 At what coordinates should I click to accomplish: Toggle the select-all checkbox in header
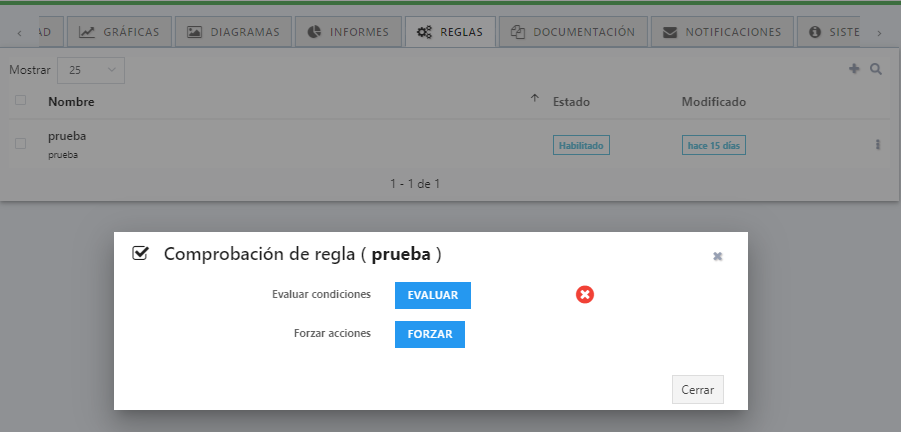(x=20, y=100)
